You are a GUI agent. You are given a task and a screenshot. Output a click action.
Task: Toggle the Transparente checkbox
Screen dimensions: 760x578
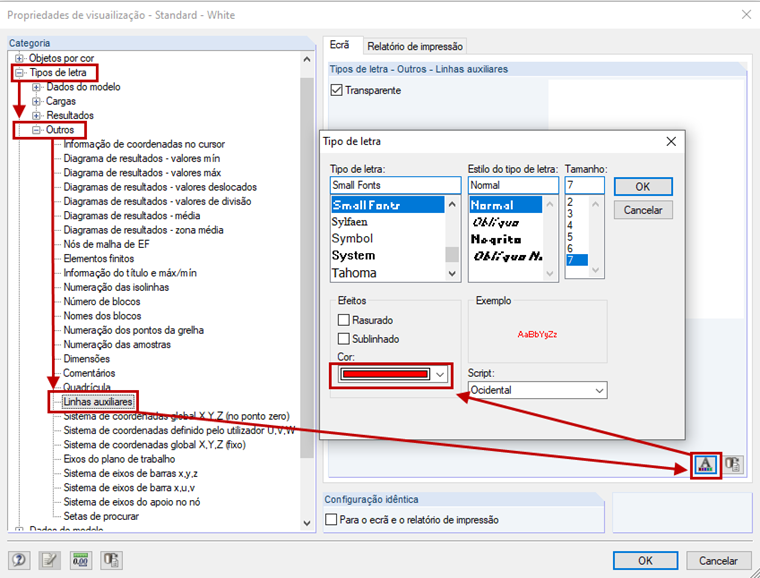tap(336, 90)
